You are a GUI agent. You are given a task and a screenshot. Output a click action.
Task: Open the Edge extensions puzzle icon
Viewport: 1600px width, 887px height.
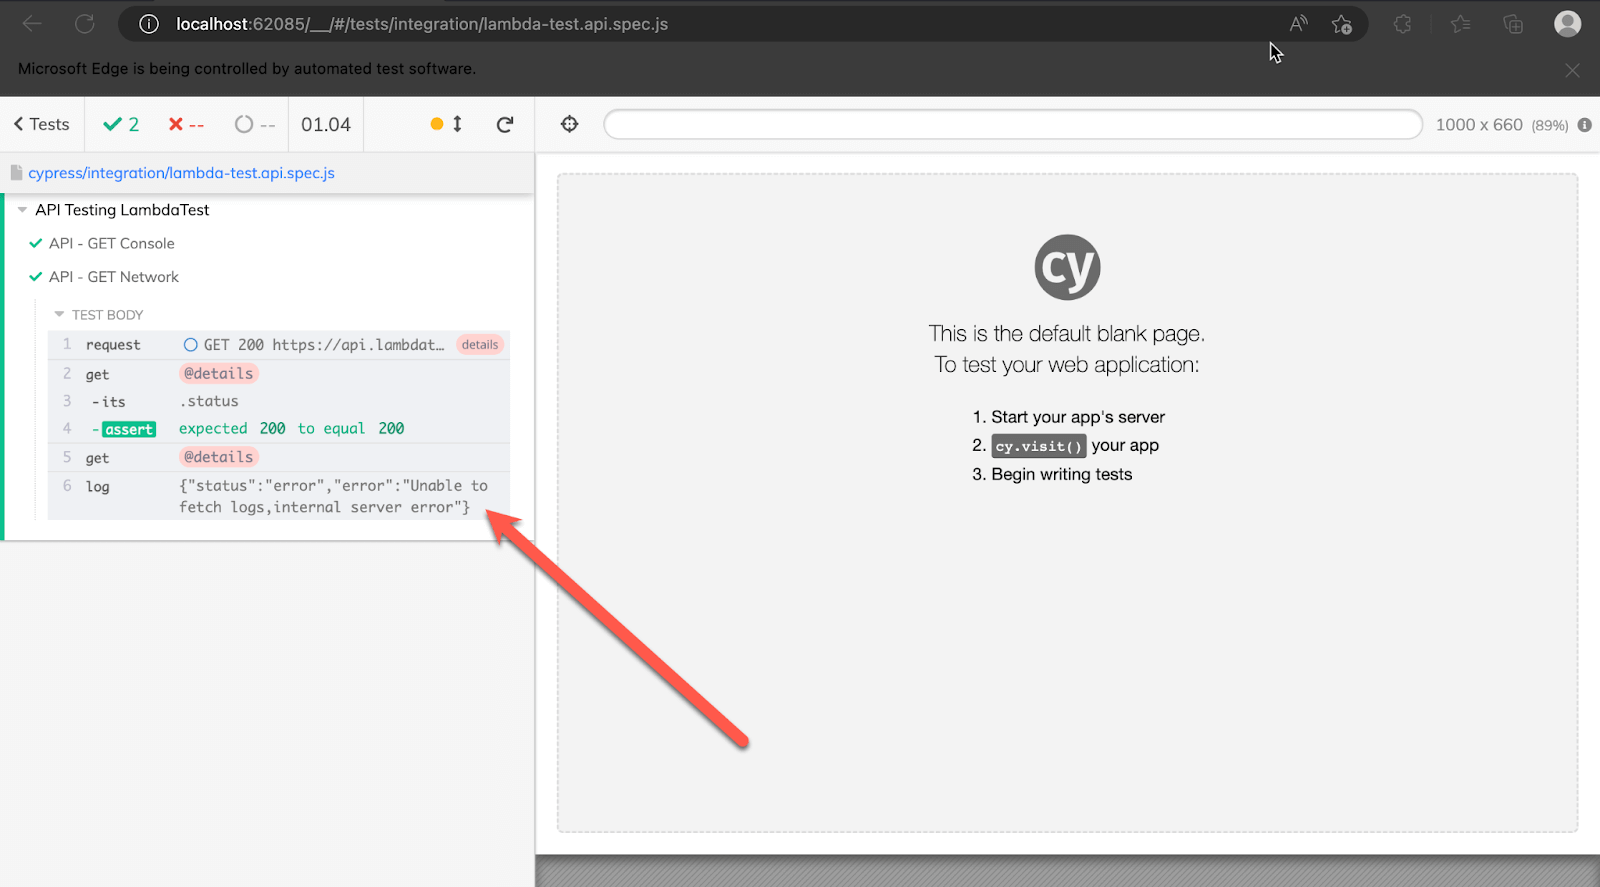pyautogui.click(x=1403, y=24)
